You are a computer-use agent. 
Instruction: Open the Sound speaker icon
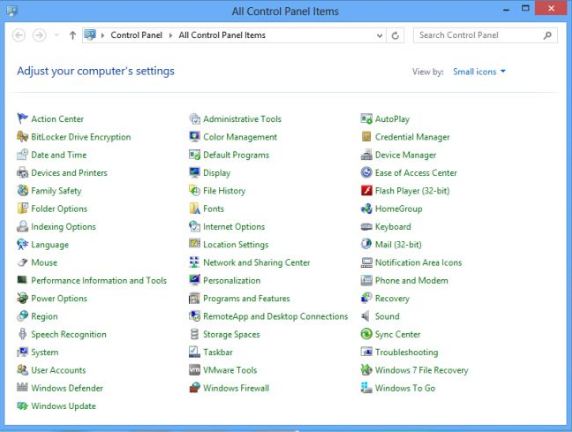click(x=366, y=316)
